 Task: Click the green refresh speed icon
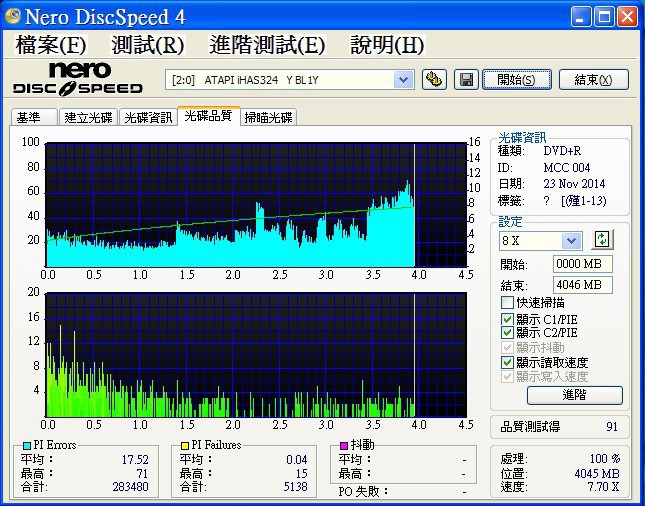point(602,240)
